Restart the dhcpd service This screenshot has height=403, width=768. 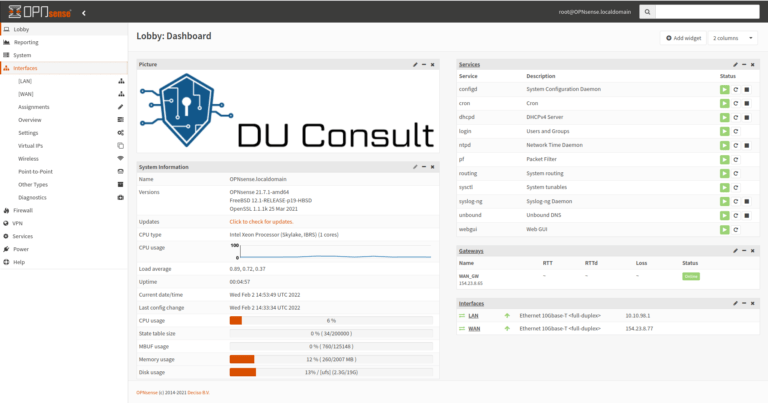coord(736,118)
